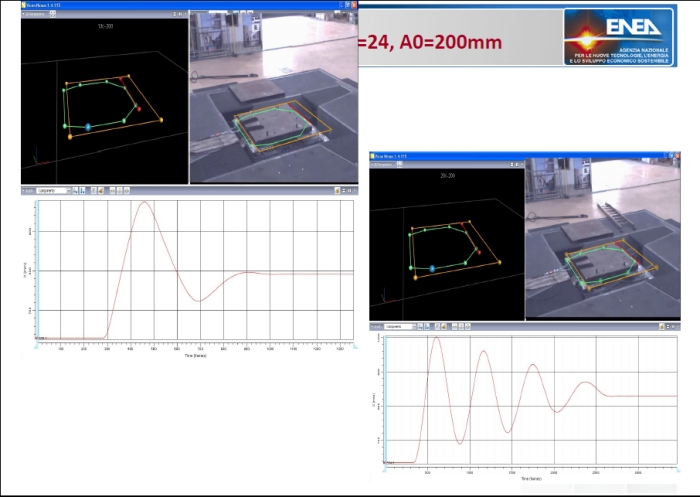This screenshot has width=700, height=497.
Task: Select the blue marker in left 3D view
Action: point(88,127)
